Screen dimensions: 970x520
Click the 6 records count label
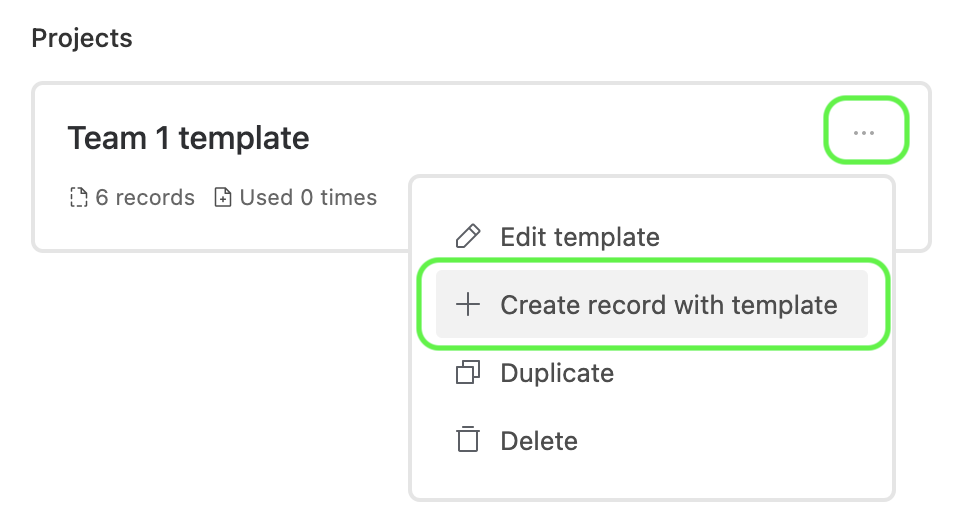click(145, 198)
